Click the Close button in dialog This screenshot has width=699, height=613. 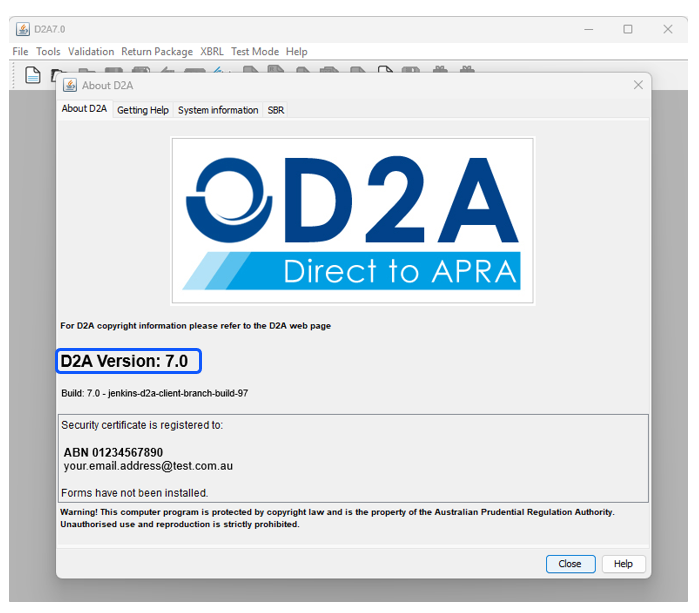[570, 564]
